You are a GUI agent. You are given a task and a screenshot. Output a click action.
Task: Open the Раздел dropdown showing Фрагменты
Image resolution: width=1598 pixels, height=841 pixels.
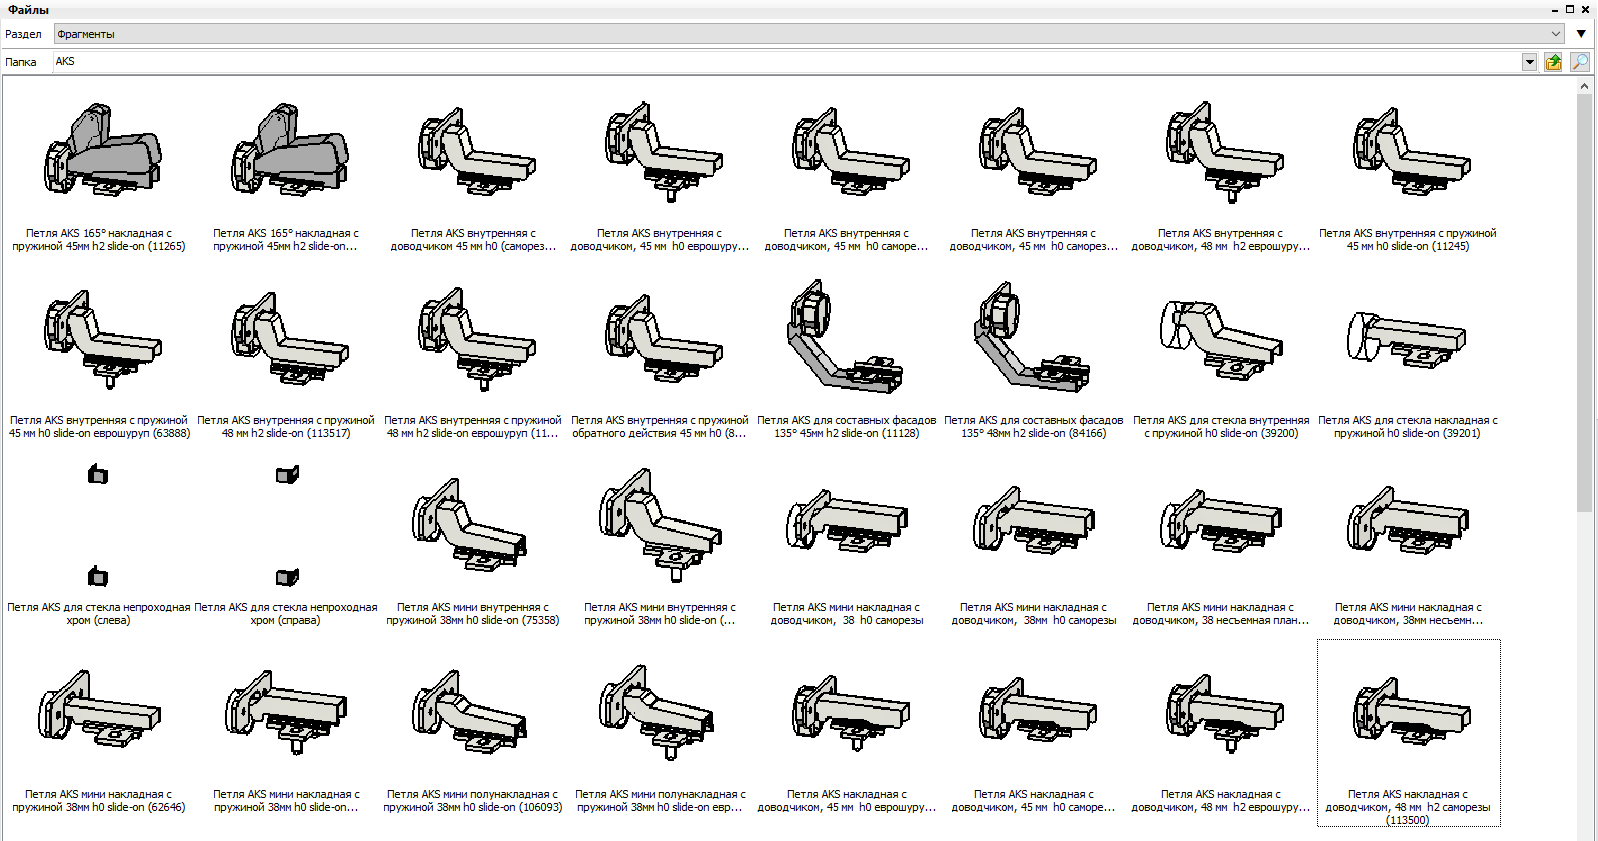tap(808, 34)
